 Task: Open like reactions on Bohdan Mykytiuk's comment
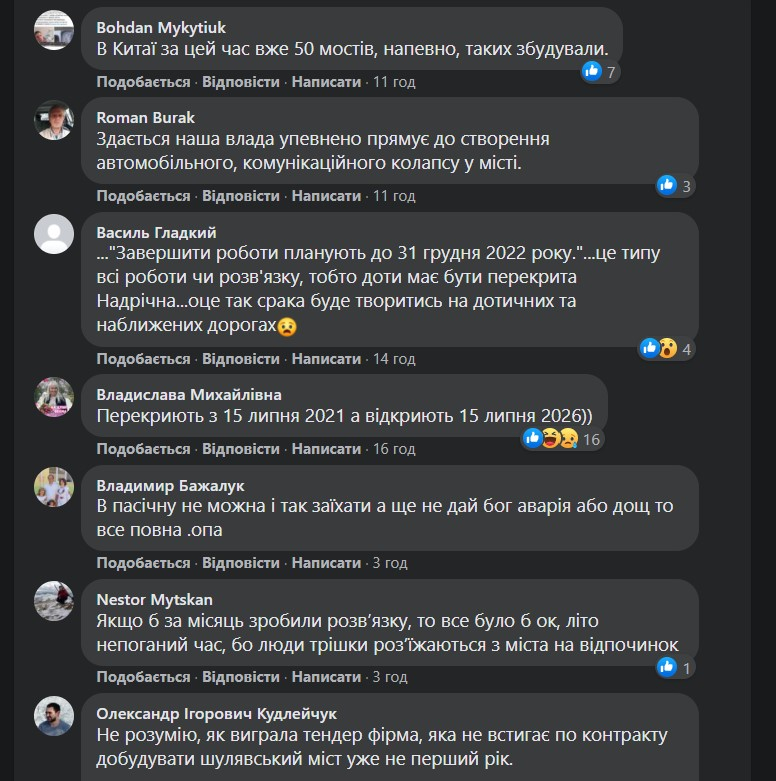point(599,71)
